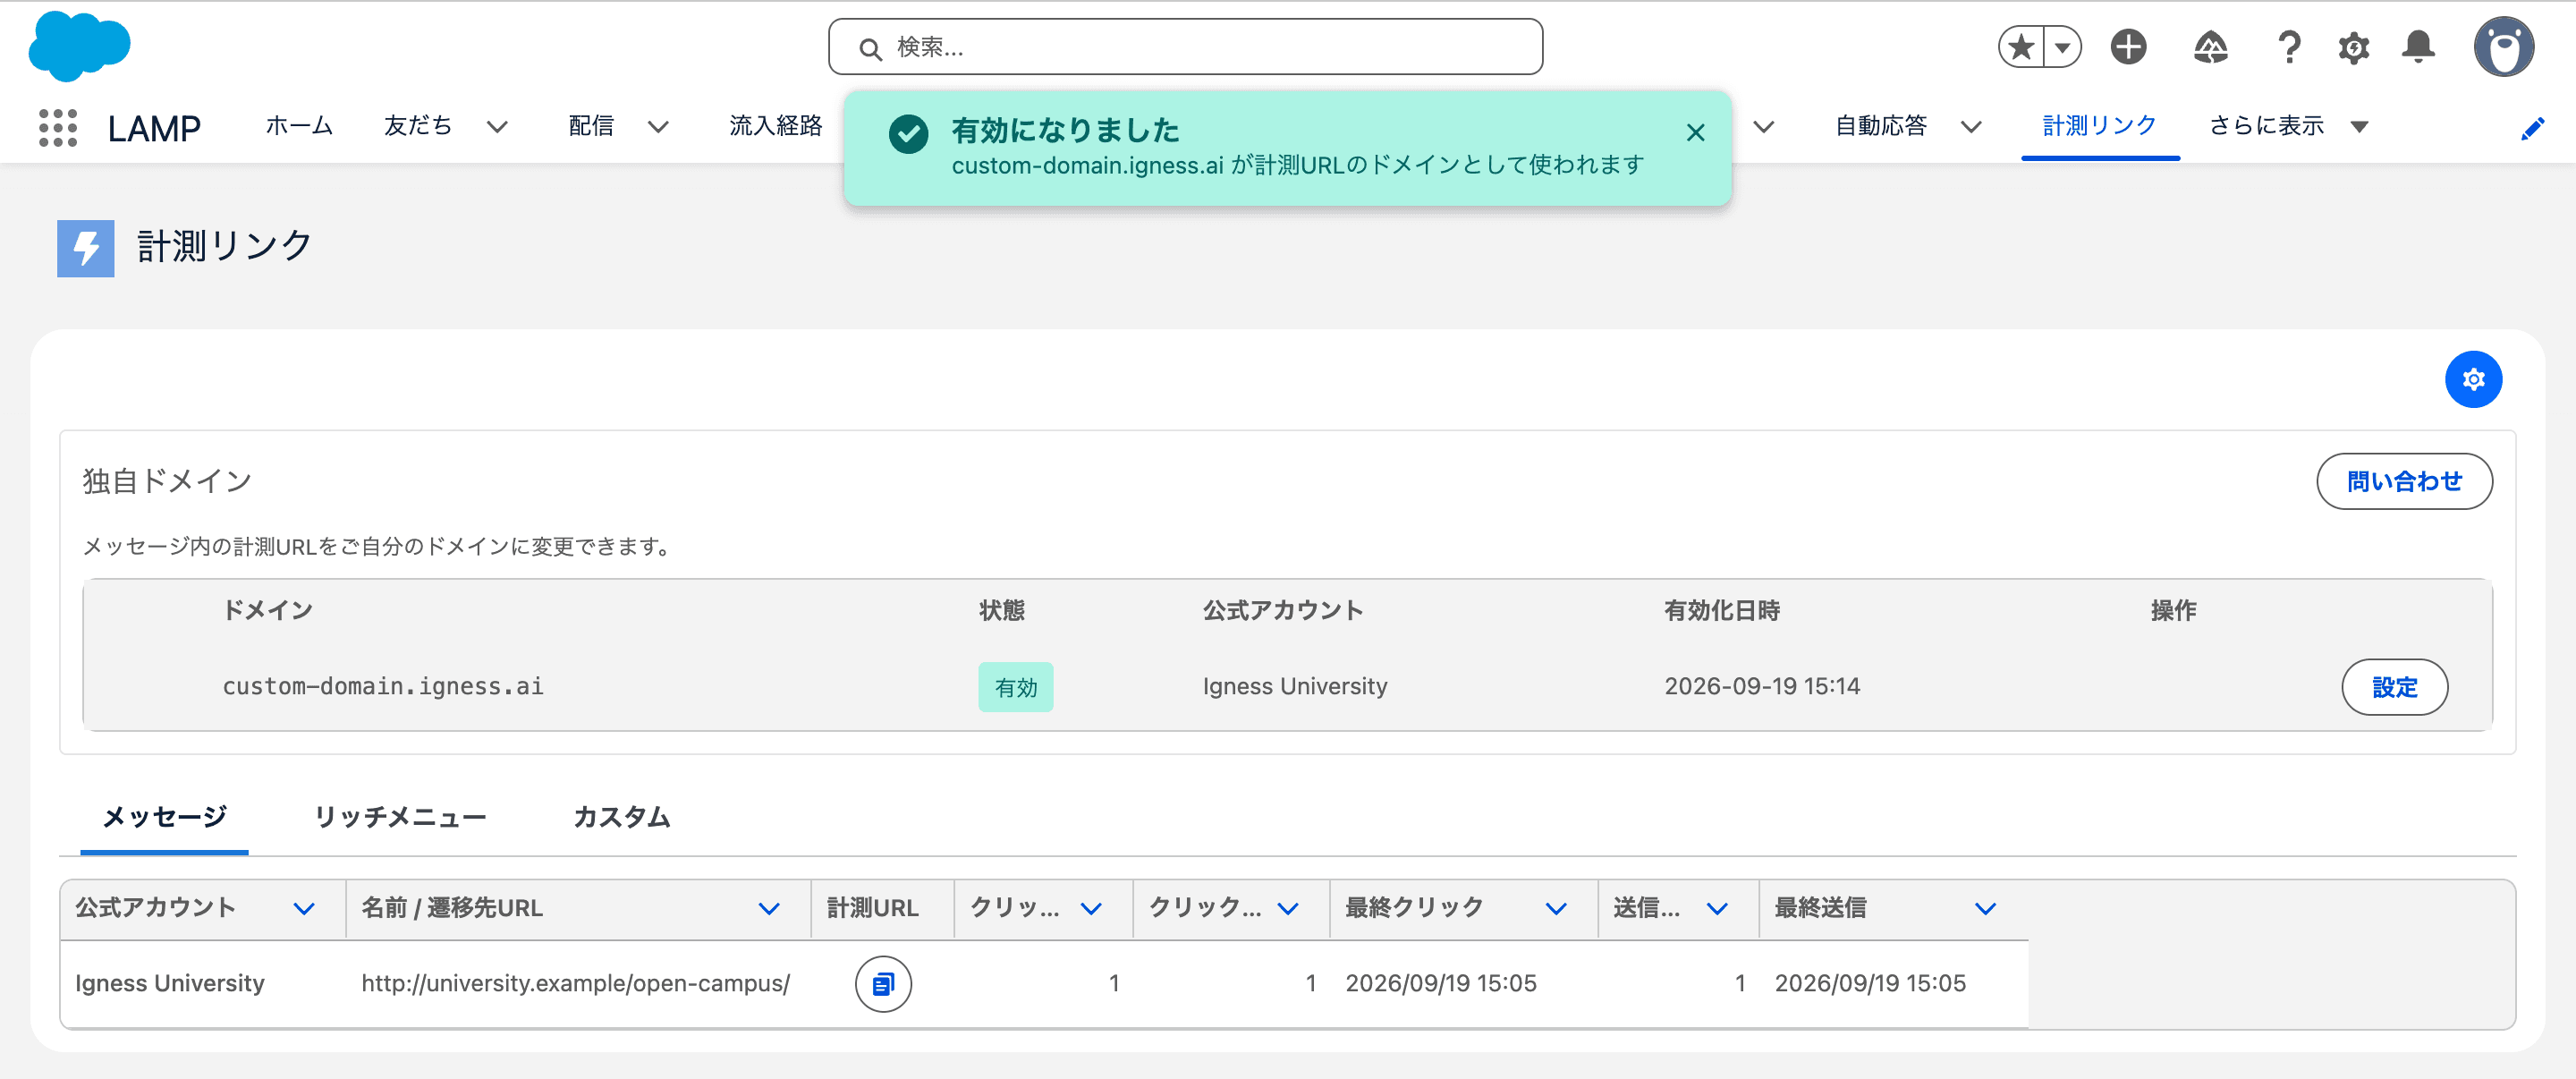Image resolution: width=2576 pixels, height=1079 pixels.
Task: Select the 計測リンク nav tab
Action: click(x=2099, y=126)
